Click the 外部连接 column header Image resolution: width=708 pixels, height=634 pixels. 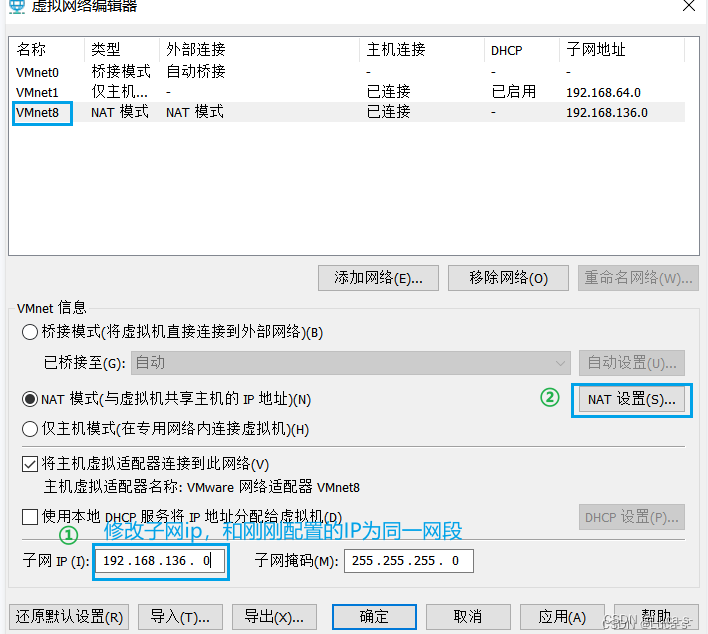click(x=260, y=50)
